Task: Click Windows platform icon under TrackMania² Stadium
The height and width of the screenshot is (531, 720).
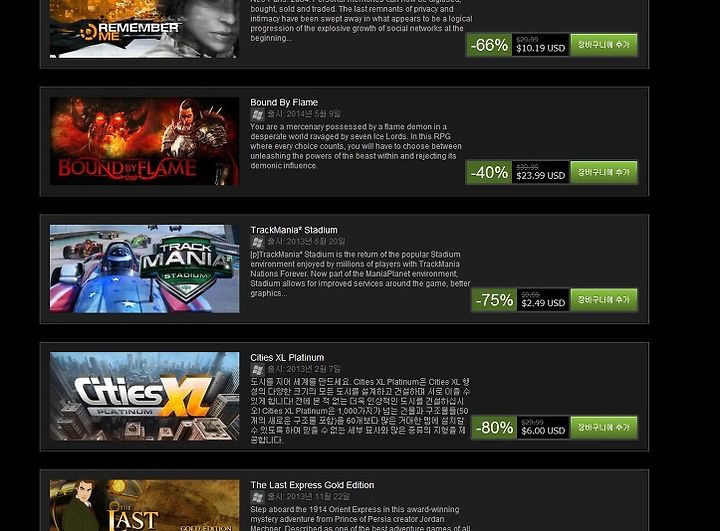Action: point(257,242)
